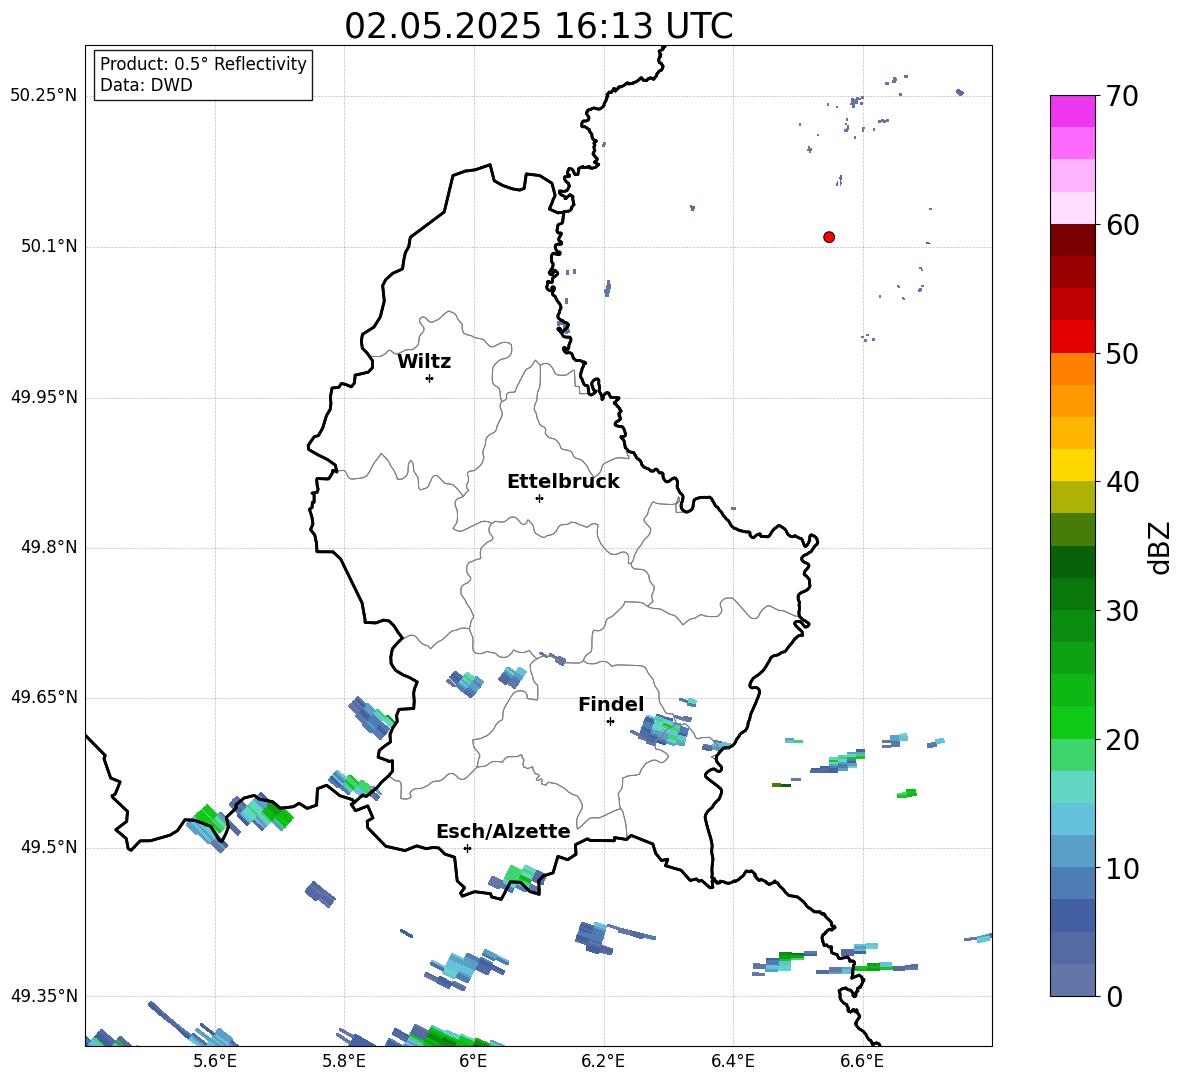Click the Wiltz city label
Viewport: 1184px width, 1081px height.
tap(424, 362)
